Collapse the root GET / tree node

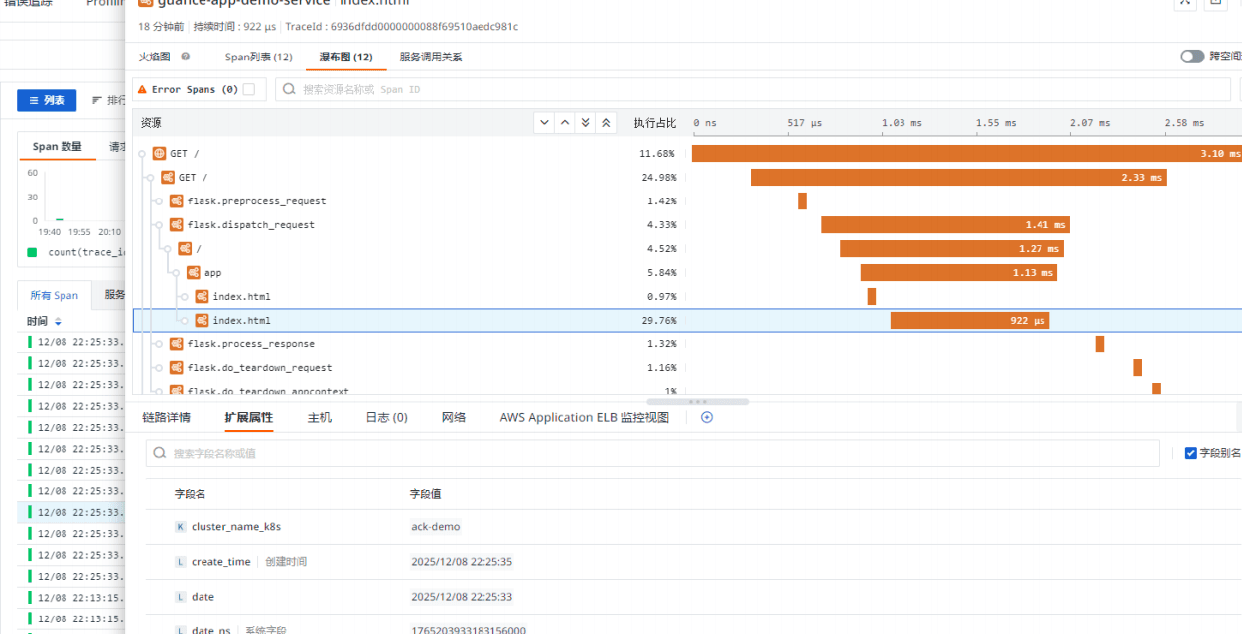click(142, 154)
